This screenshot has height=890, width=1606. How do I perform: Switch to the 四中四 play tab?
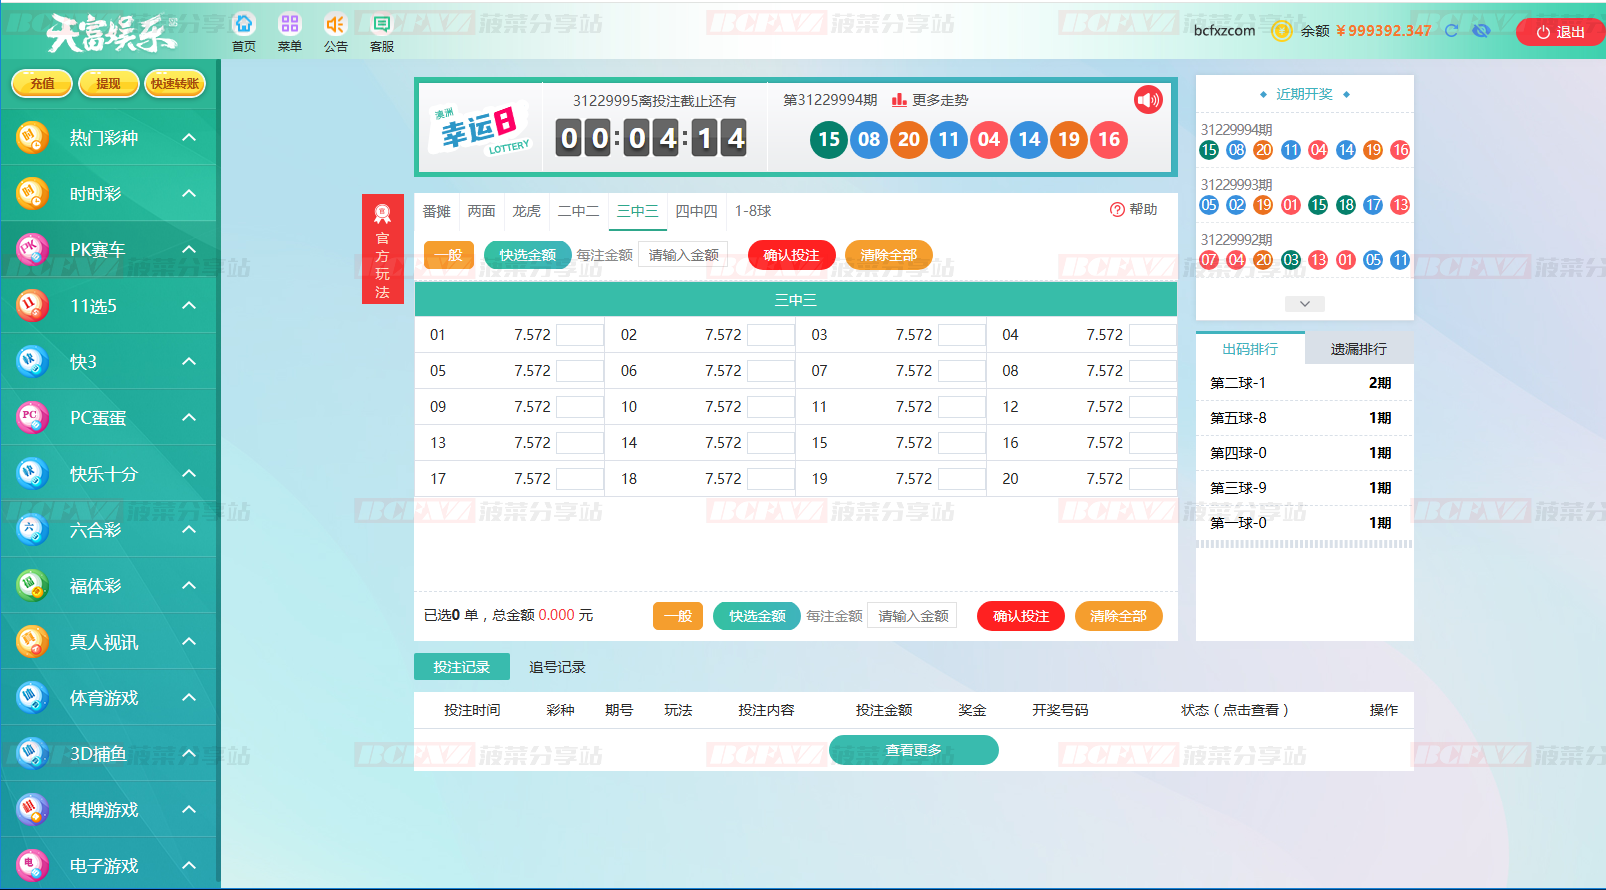pos(696,211)
